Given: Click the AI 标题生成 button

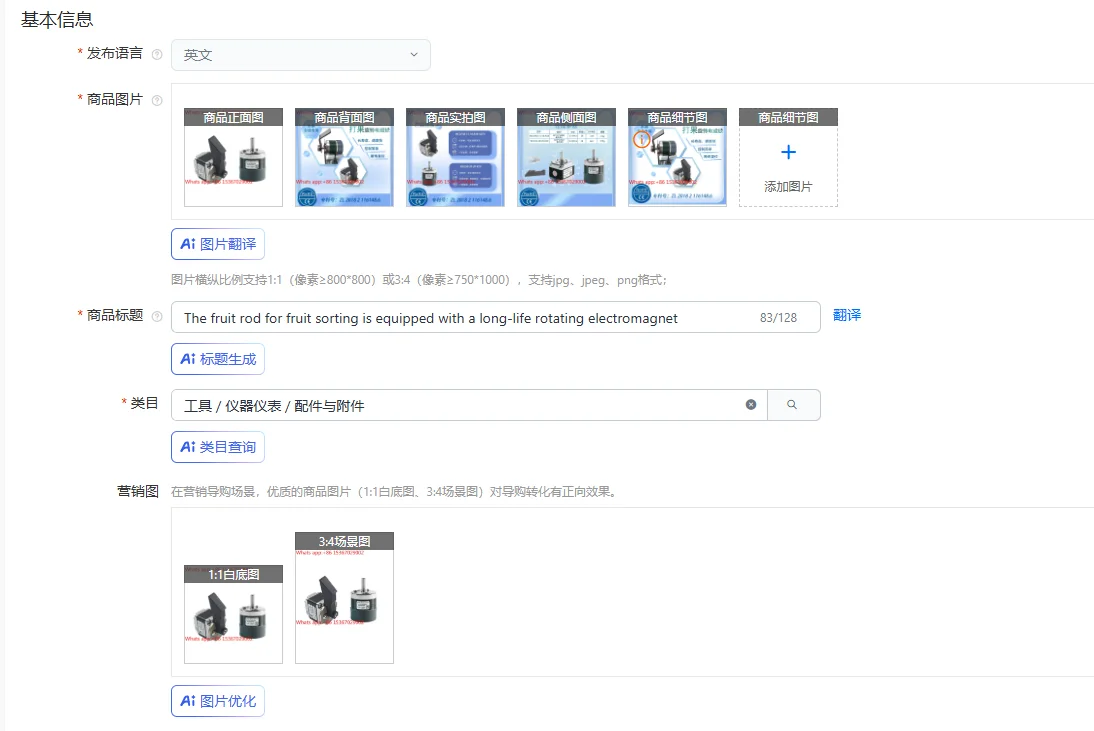Looking at the screenshot, I should coord(218,359).
